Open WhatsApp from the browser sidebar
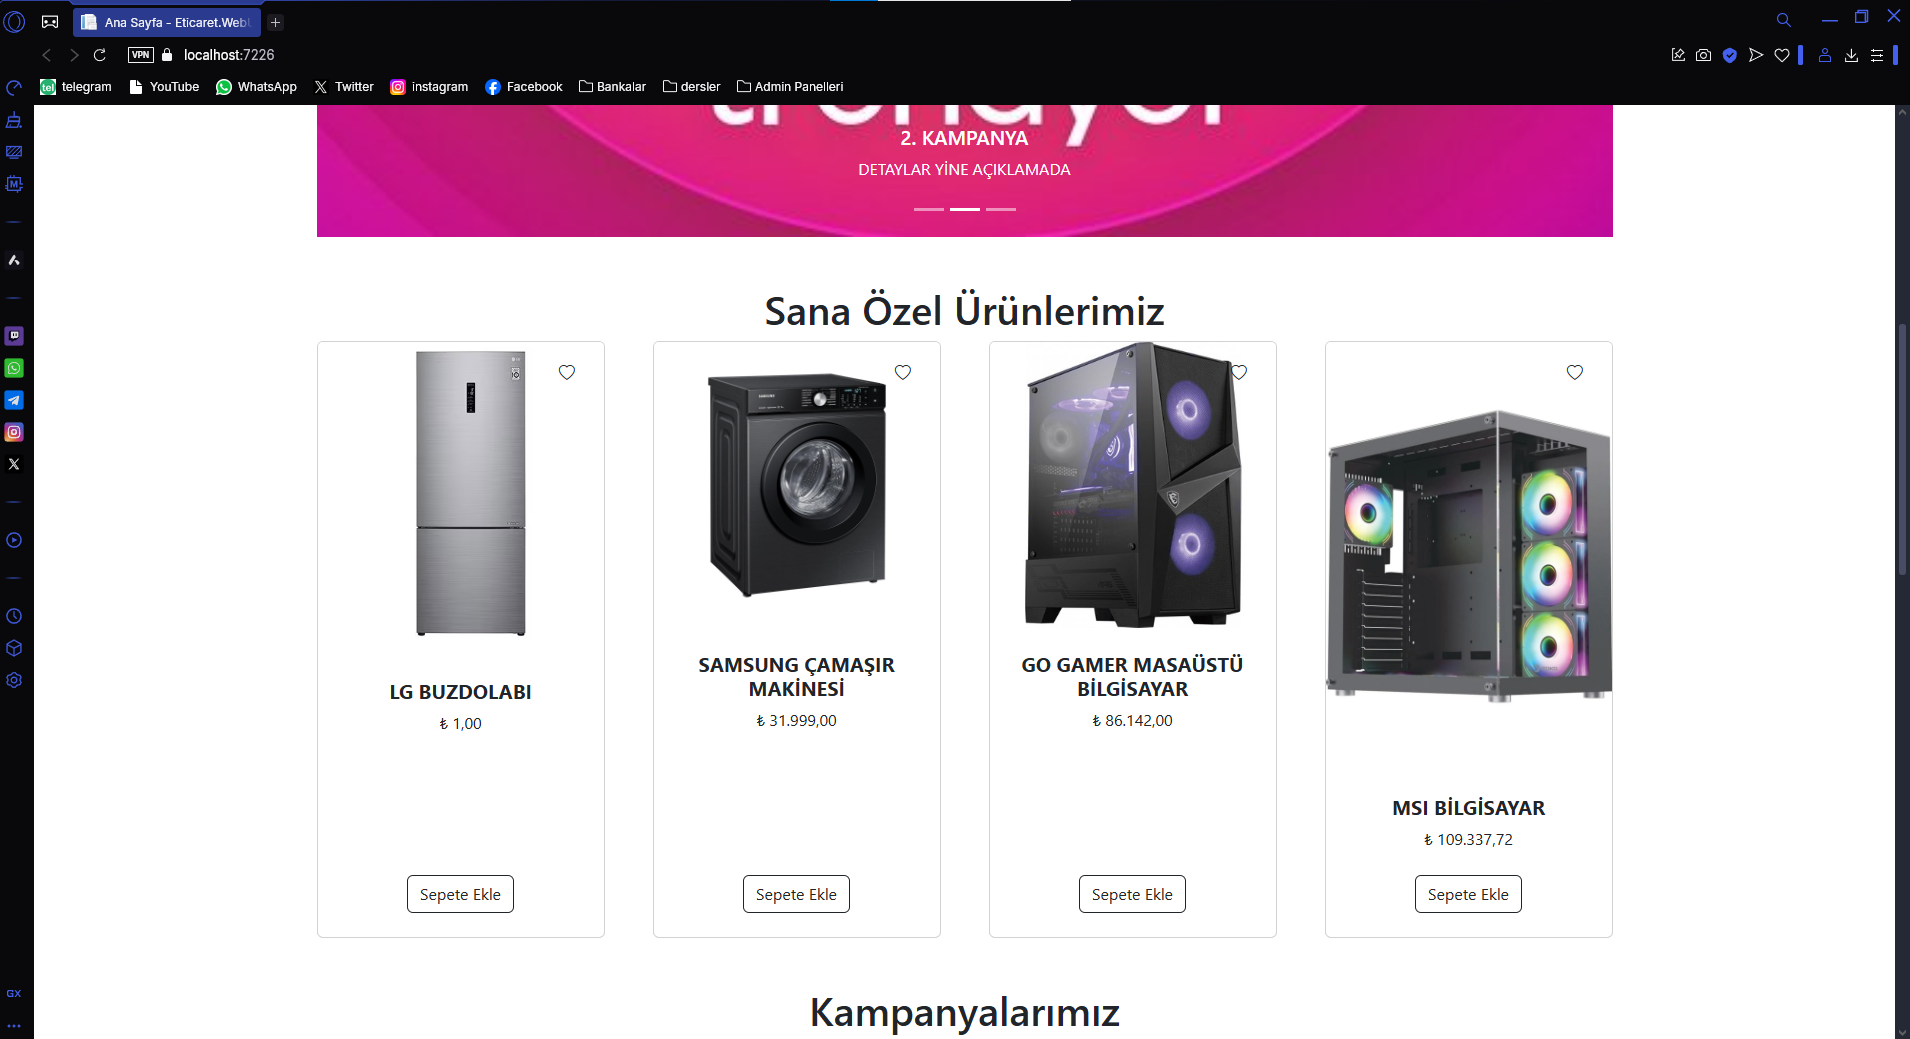 (14, 368)
